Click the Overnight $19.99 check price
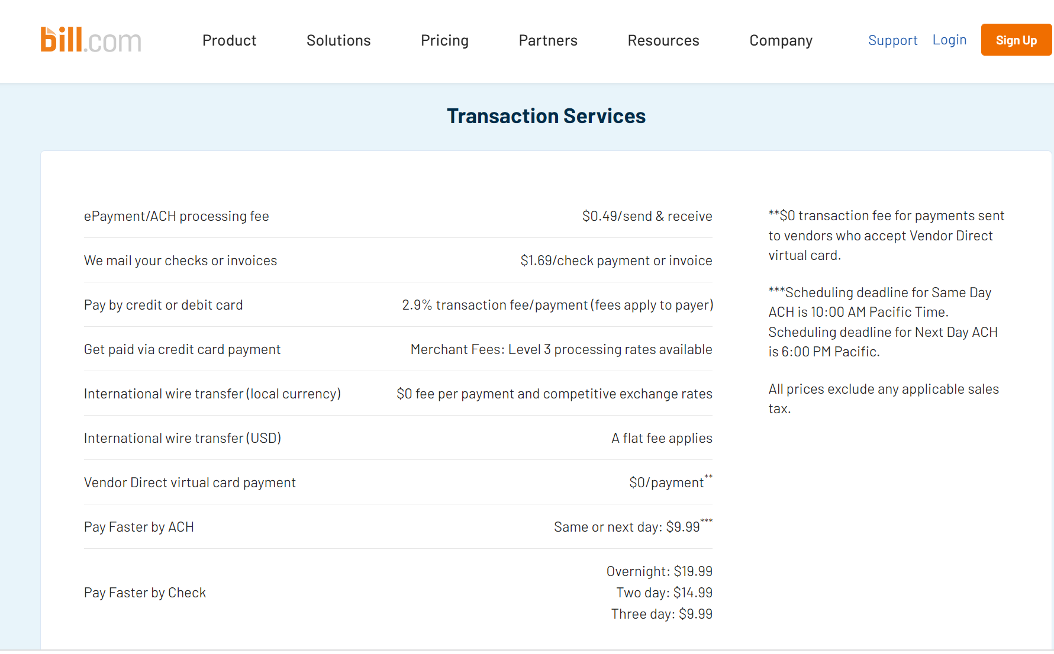Screen dimensions: 1054x654 [x=659, y=571]
